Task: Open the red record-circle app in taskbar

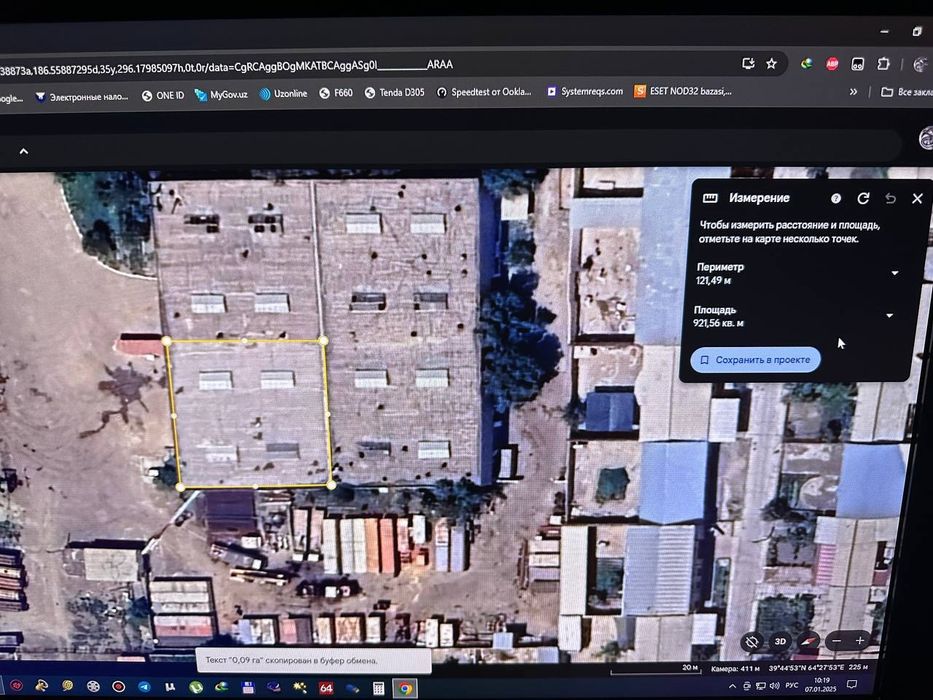Action: (x=118, y=687)
